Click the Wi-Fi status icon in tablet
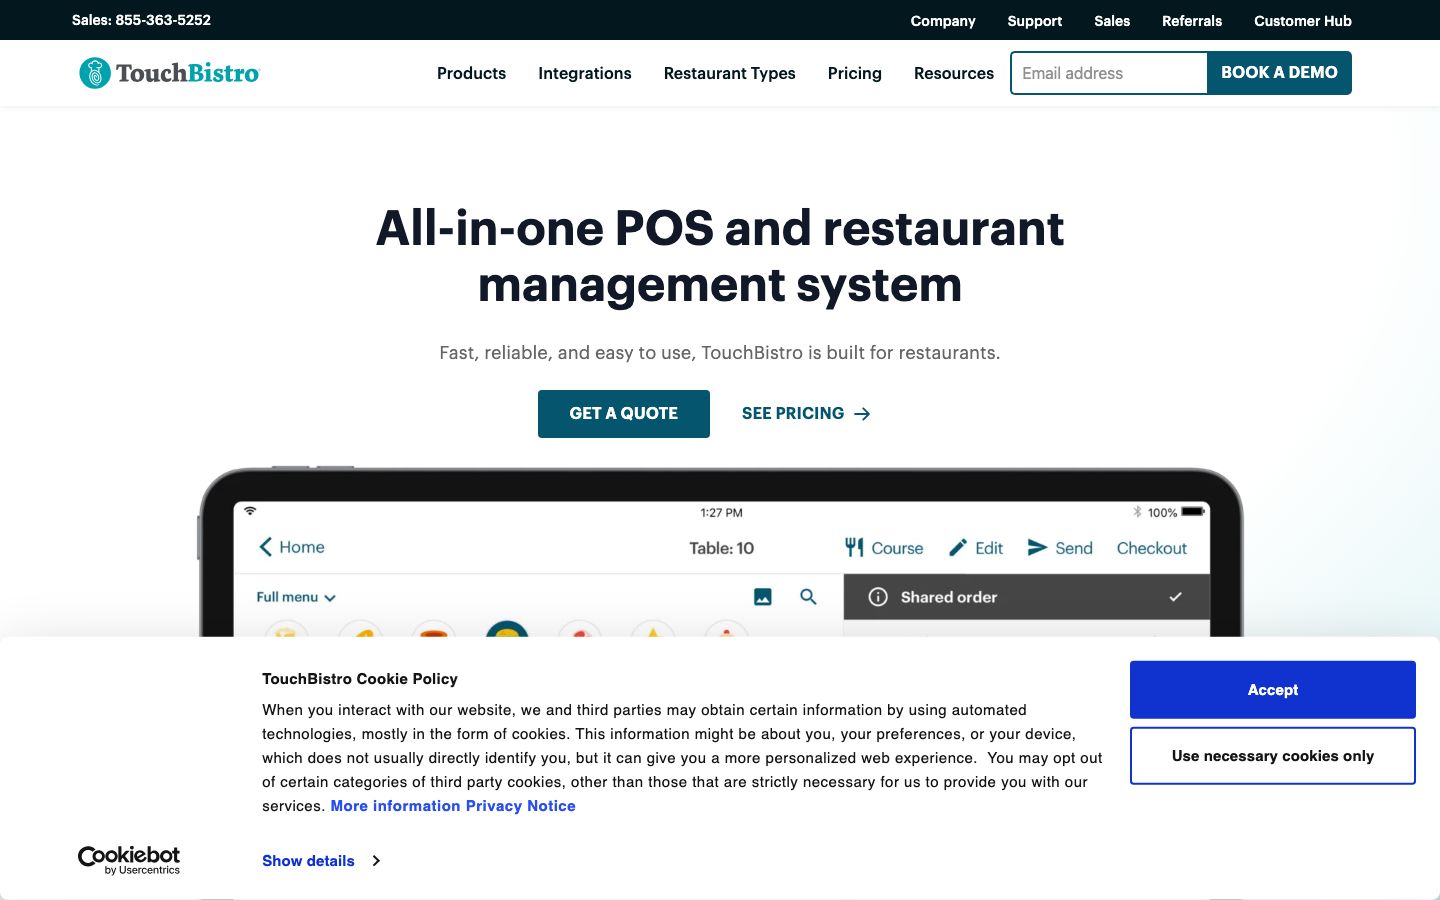The image size is (1440, 900). point(250,511)
